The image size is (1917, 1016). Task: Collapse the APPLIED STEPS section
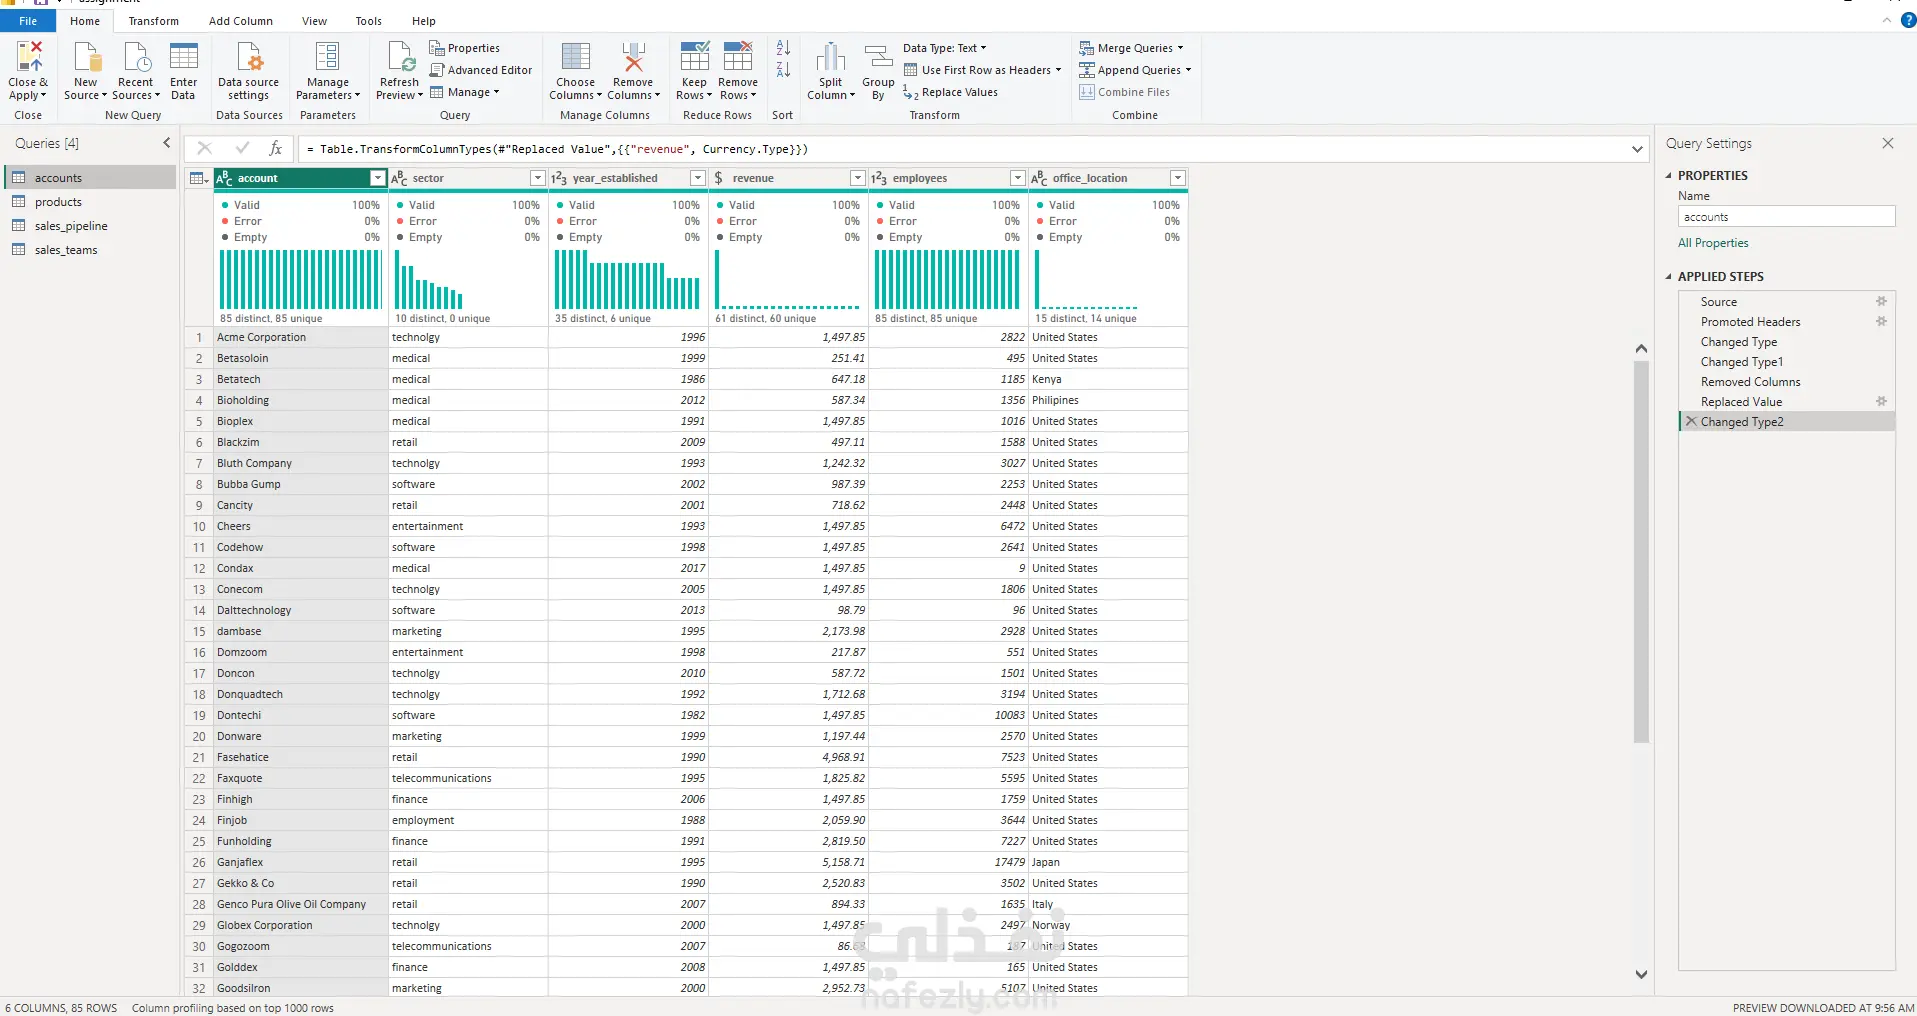[x=1668, y=277]
